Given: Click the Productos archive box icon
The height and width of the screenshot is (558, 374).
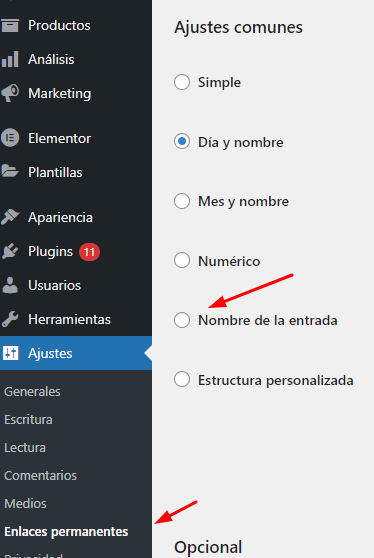Looking at the screenshot, I should point(10,25).
